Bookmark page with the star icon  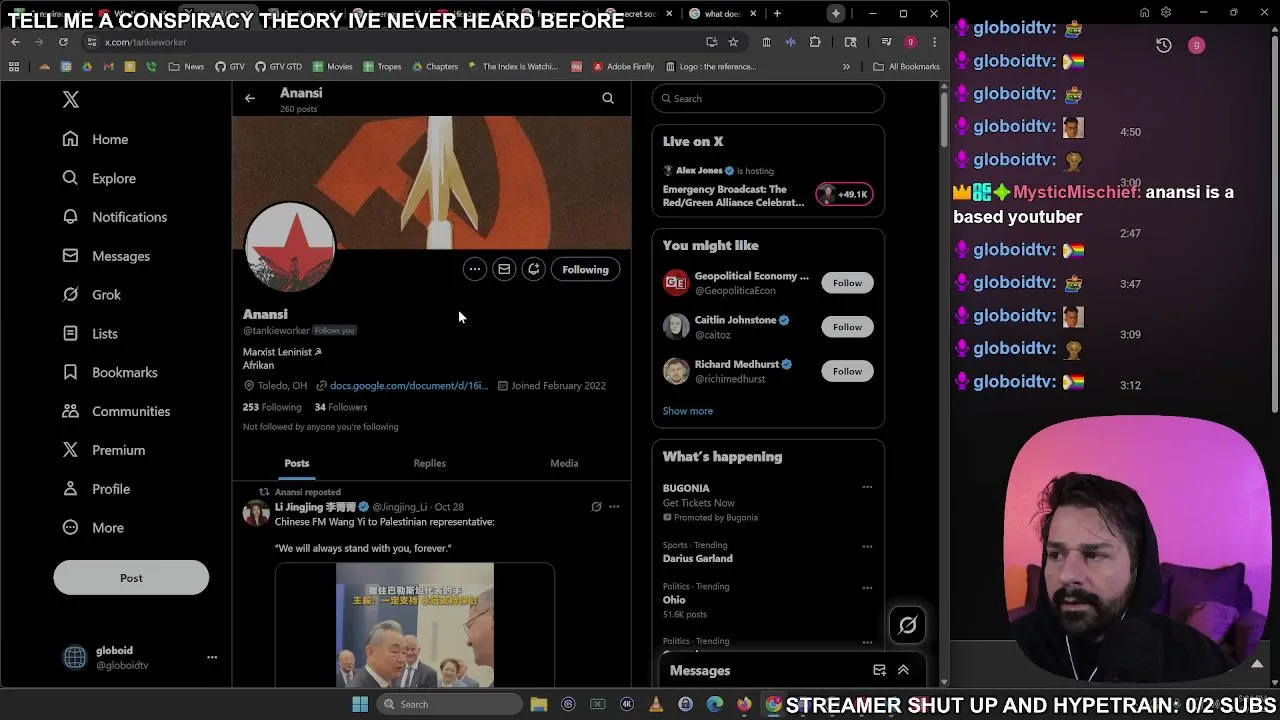pos(733,42)
